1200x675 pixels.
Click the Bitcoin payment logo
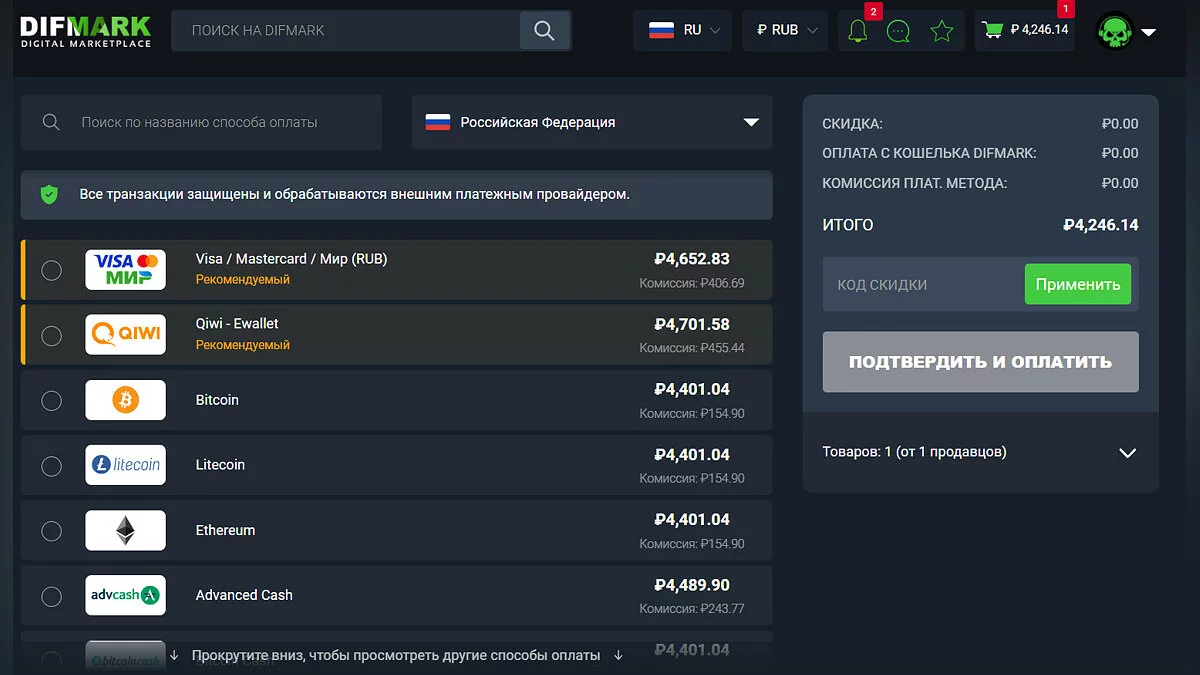[x=125, y=400]
